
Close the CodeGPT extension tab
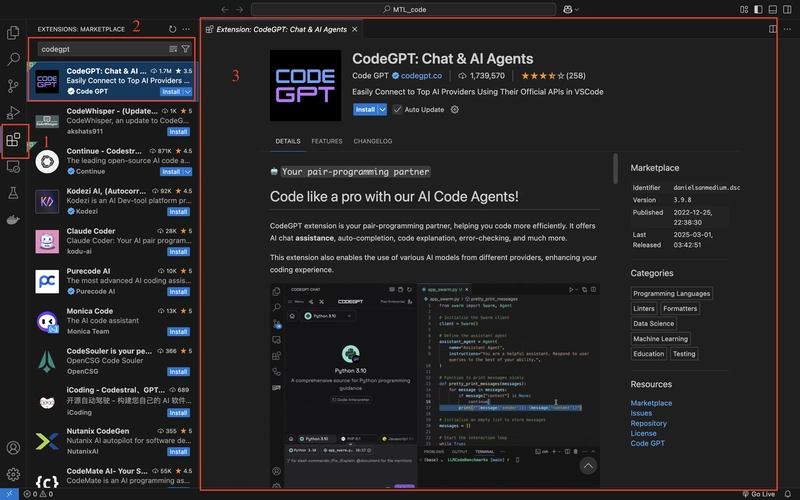355,29
